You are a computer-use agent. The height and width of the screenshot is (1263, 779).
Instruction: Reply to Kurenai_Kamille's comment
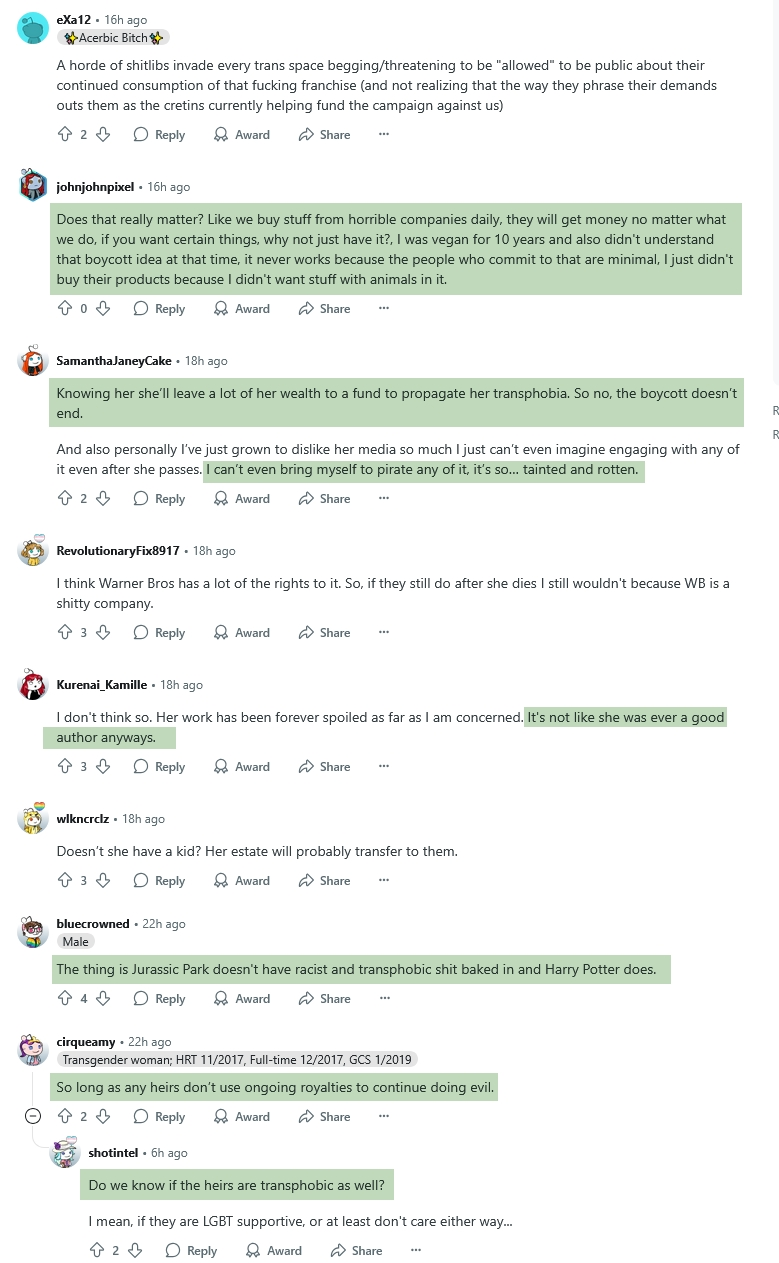click(159, 766)
